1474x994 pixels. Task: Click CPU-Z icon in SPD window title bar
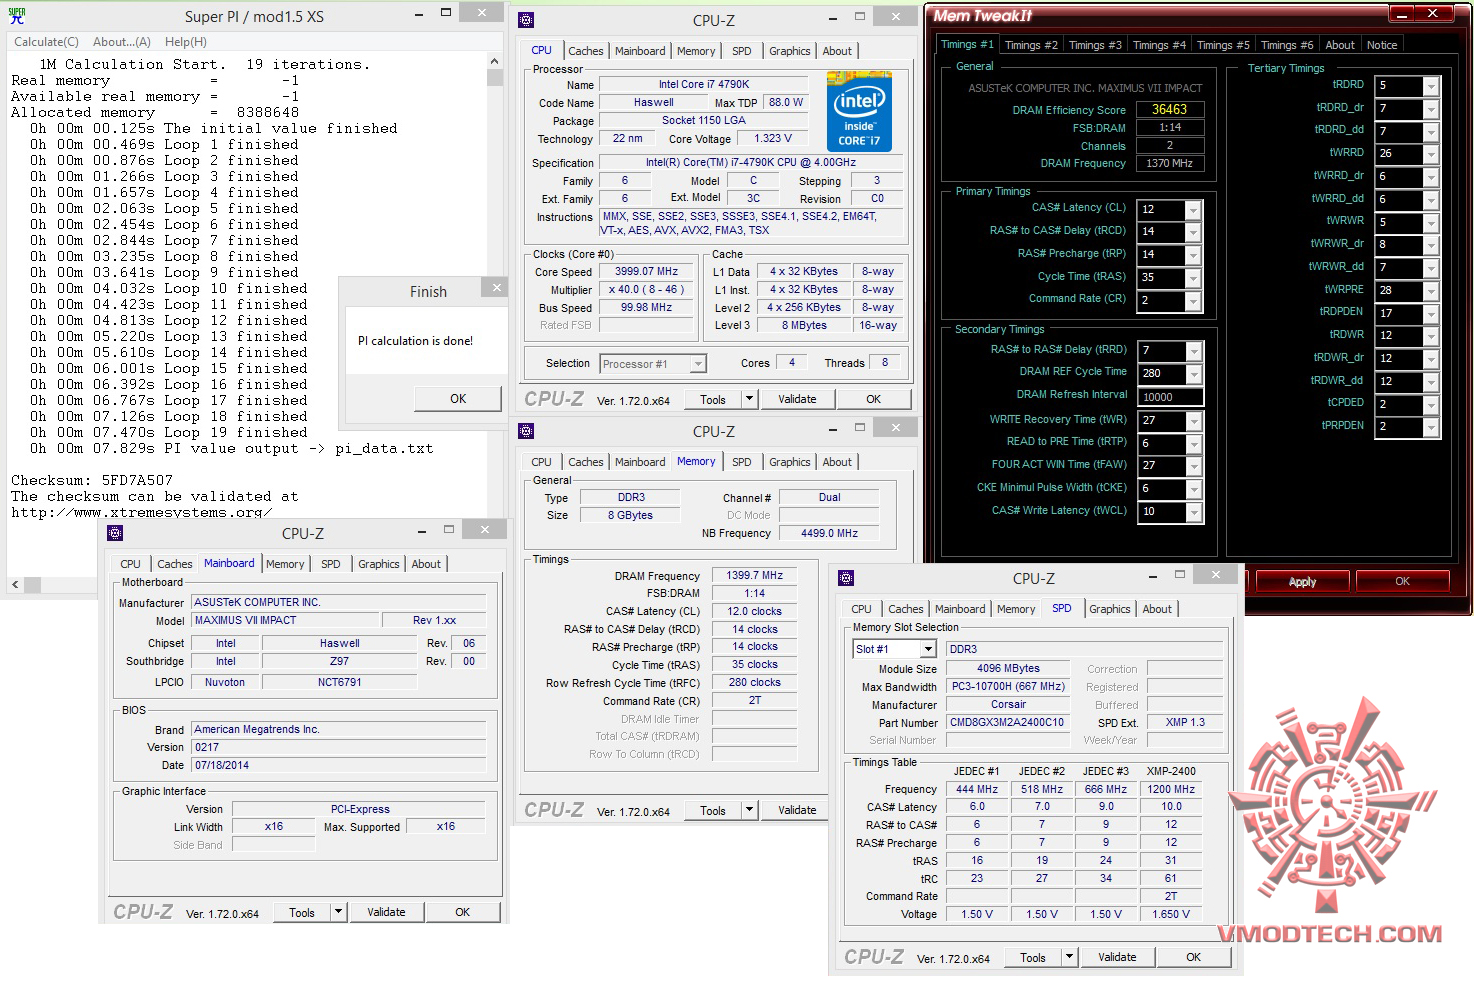pyautogui.click(x=846, y=578)
